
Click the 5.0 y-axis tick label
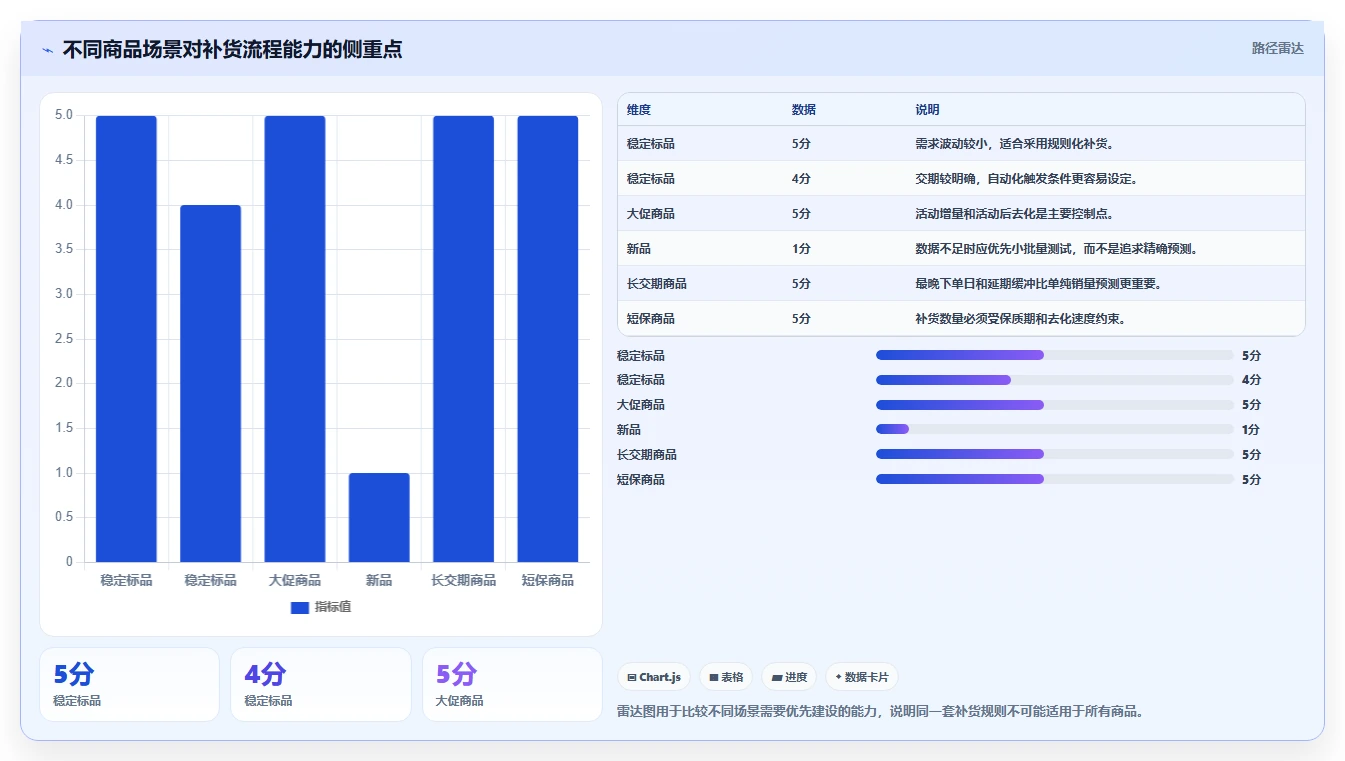pos(64,115)
